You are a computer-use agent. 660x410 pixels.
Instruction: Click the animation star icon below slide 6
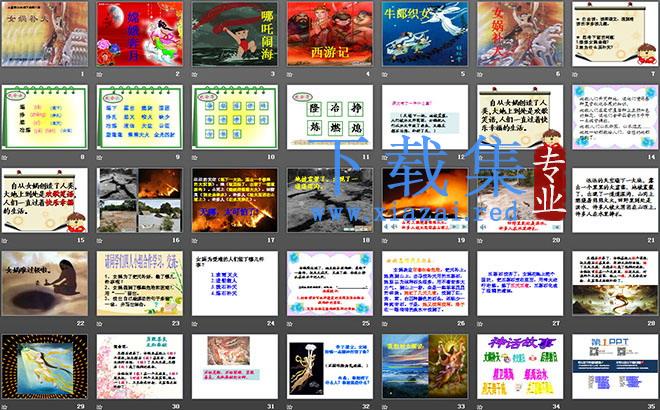tap(480, 74)
